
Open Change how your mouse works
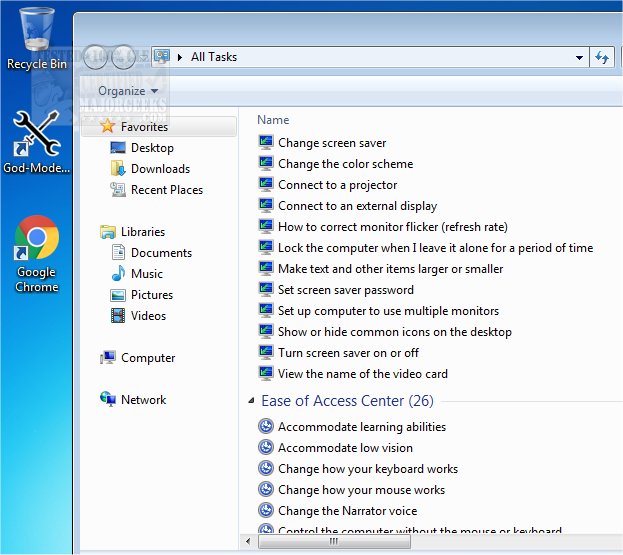pos(361,490)
